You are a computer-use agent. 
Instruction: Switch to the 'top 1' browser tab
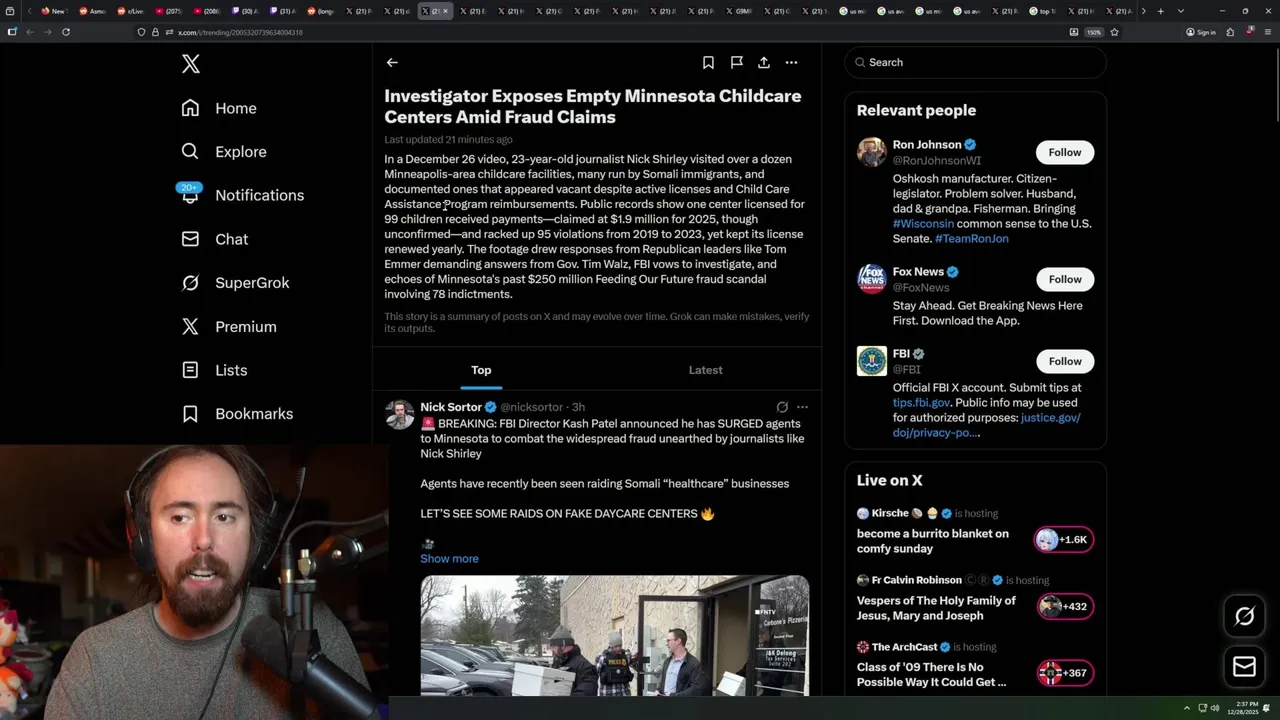tap(1044, 11)
